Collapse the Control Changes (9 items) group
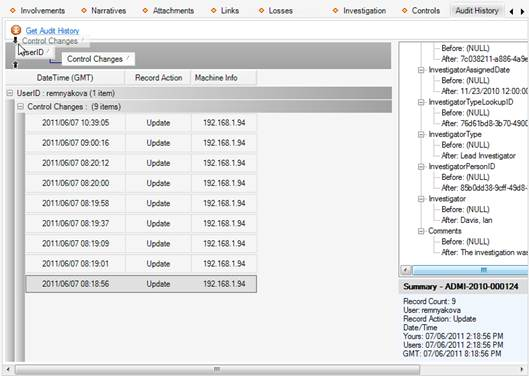 pyautogui.click(x=21, y=107)
